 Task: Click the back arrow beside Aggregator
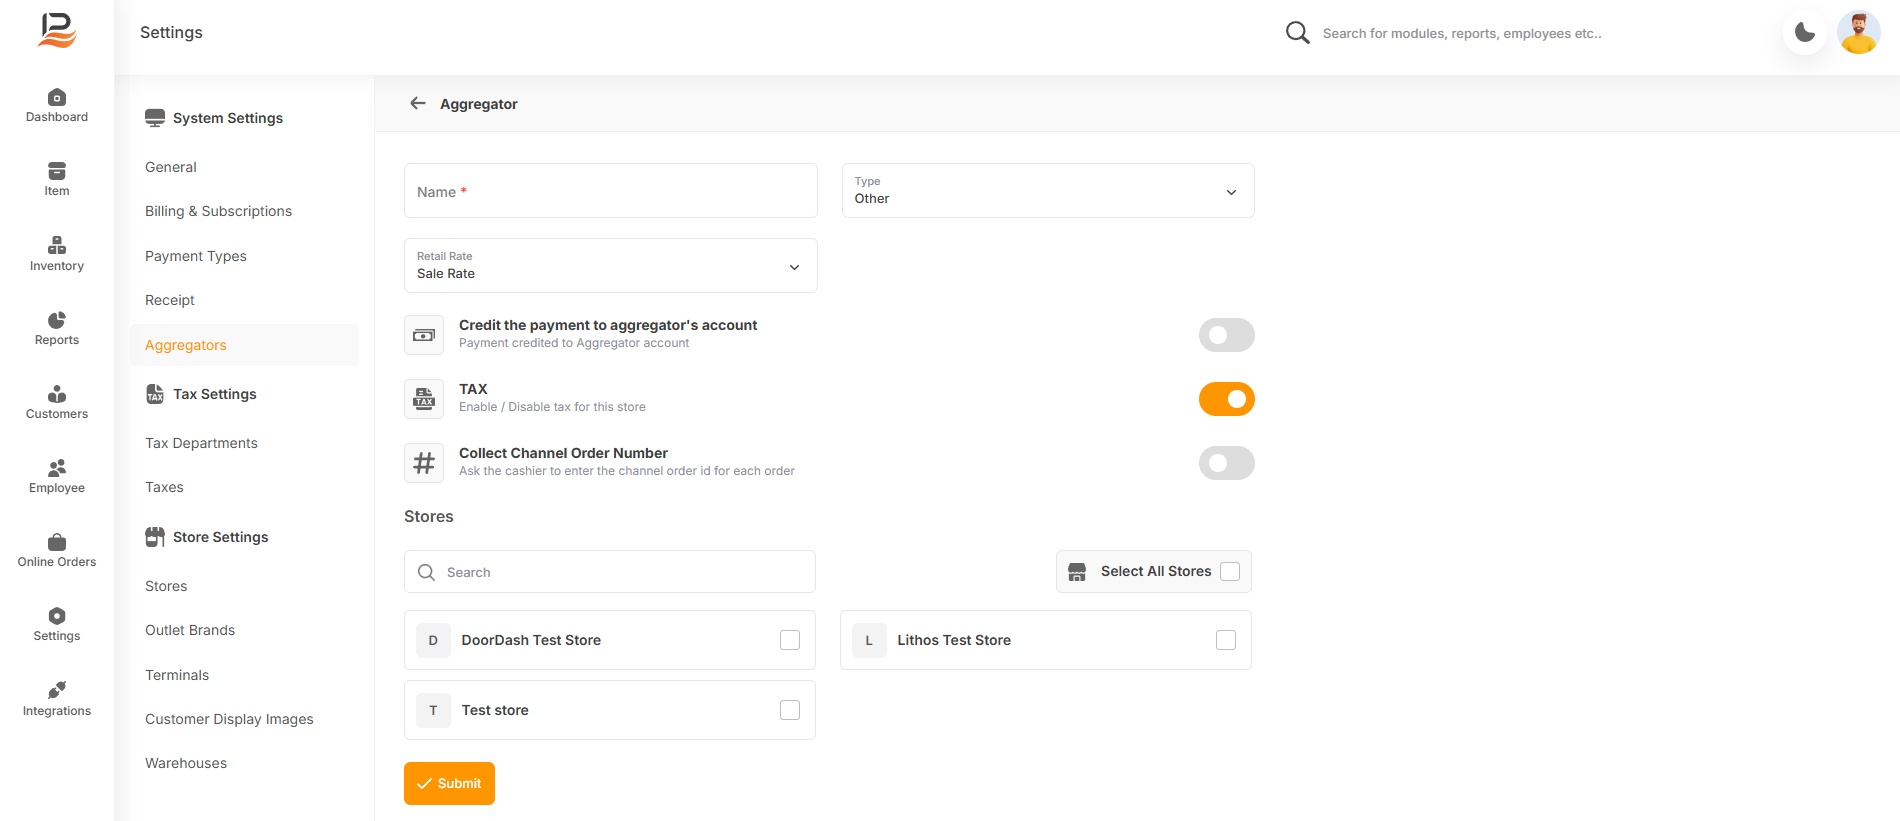tap(418, 104)
